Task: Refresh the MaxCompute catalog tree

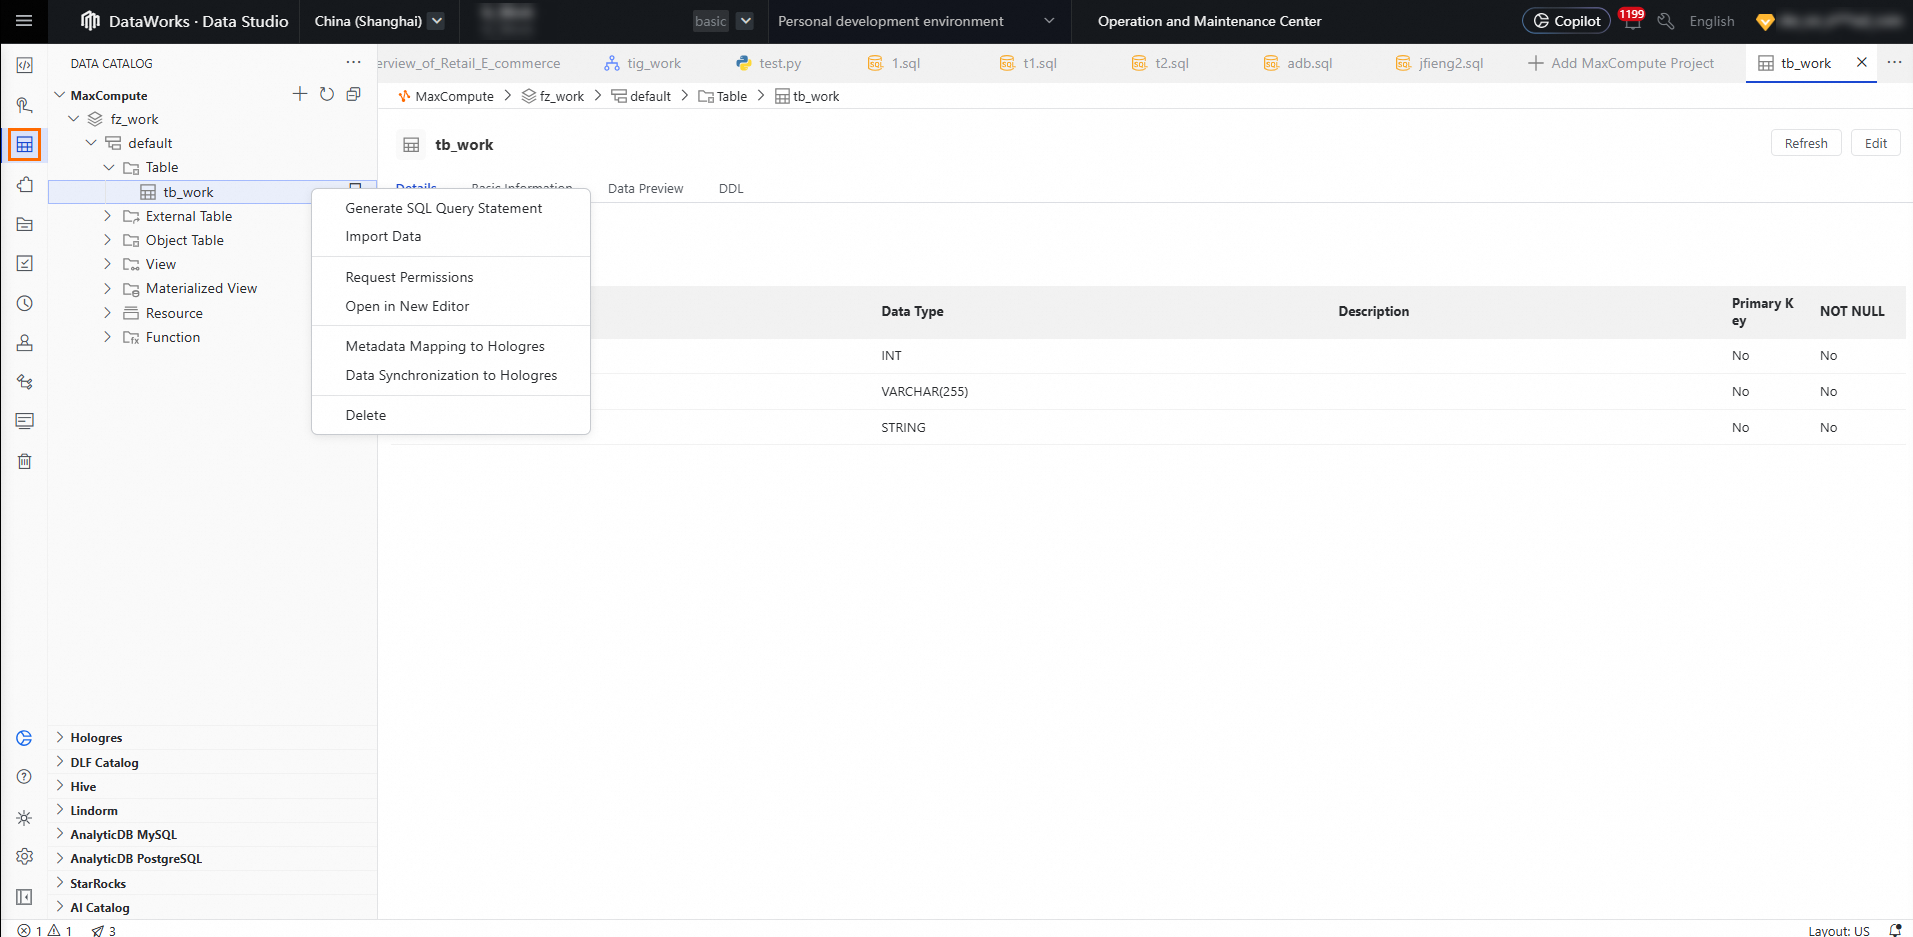Action: pos(327,94)
